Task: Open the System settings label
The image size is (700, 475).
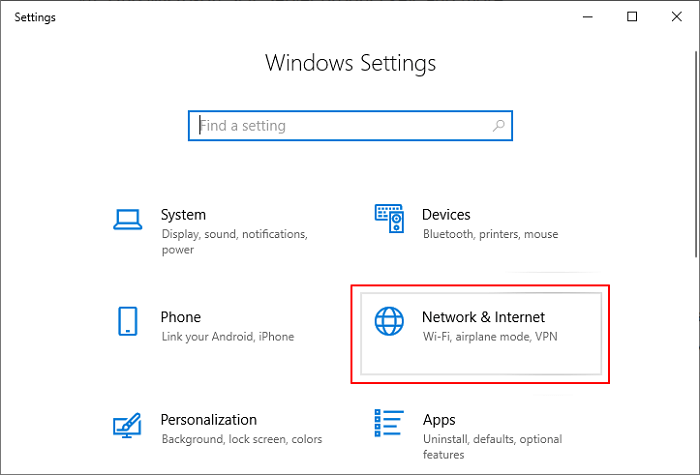Action: click(x=183, y=214)
